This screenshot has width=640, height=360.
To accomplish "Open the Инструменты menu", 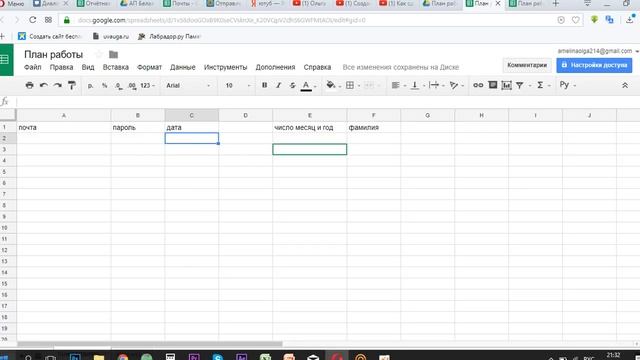I will tap(225, 67).
